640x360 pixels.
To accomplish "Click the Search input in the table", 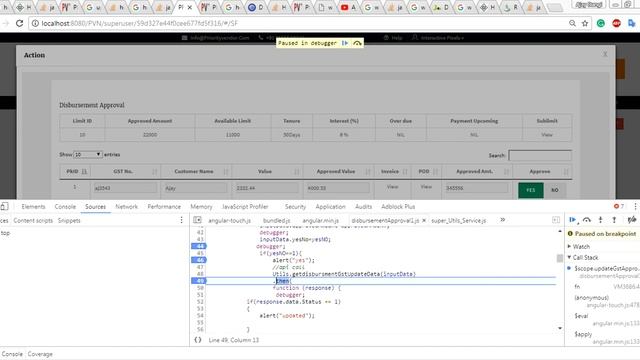I will [540, 156].
